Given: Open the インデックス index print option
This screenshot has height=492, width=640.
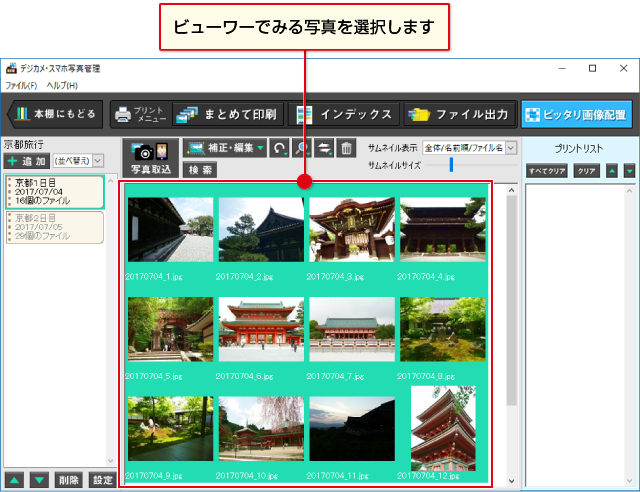Looking at the screenshot, I should pos(344,114).
